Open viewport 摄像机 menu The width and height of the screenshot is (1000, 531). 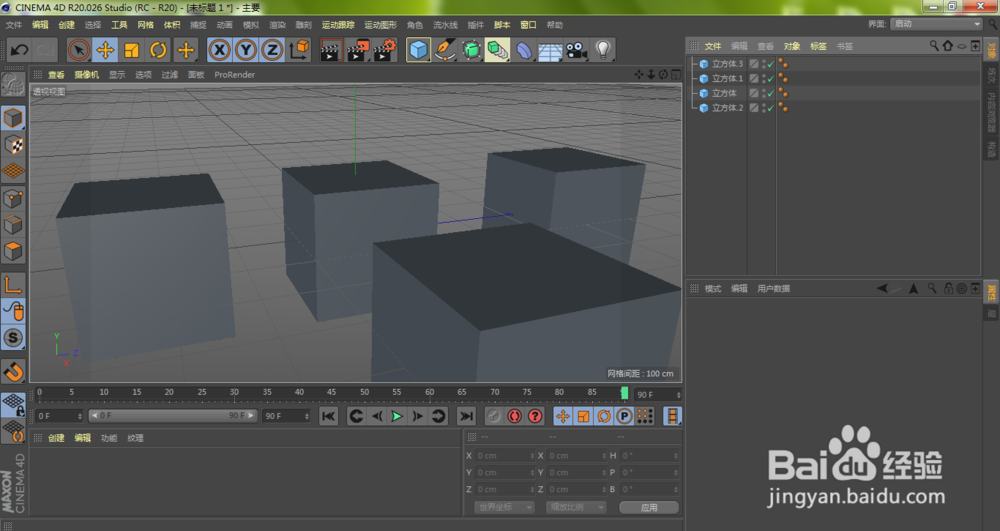pos(87,75)
